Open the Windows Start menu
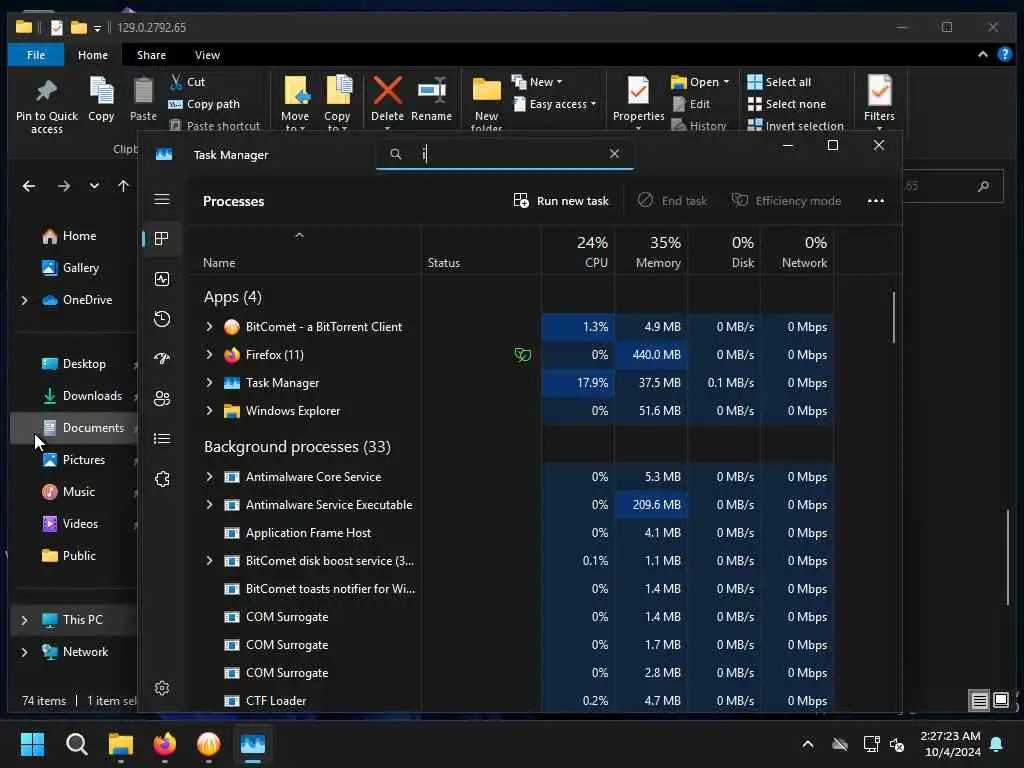1024x768 pixels. click(32, 743)
